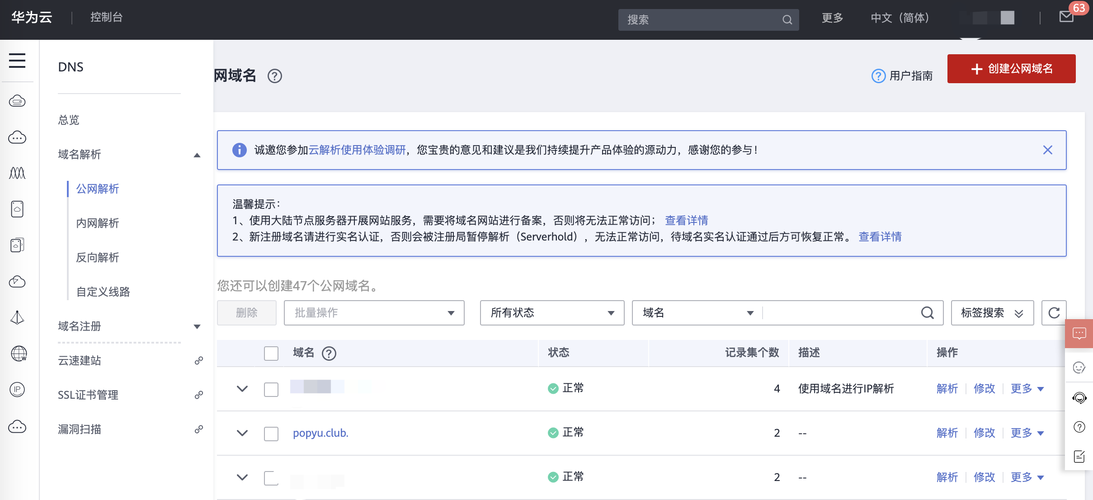
Task: Click the disabled 删除 button
Action: [x=247, y=313]
